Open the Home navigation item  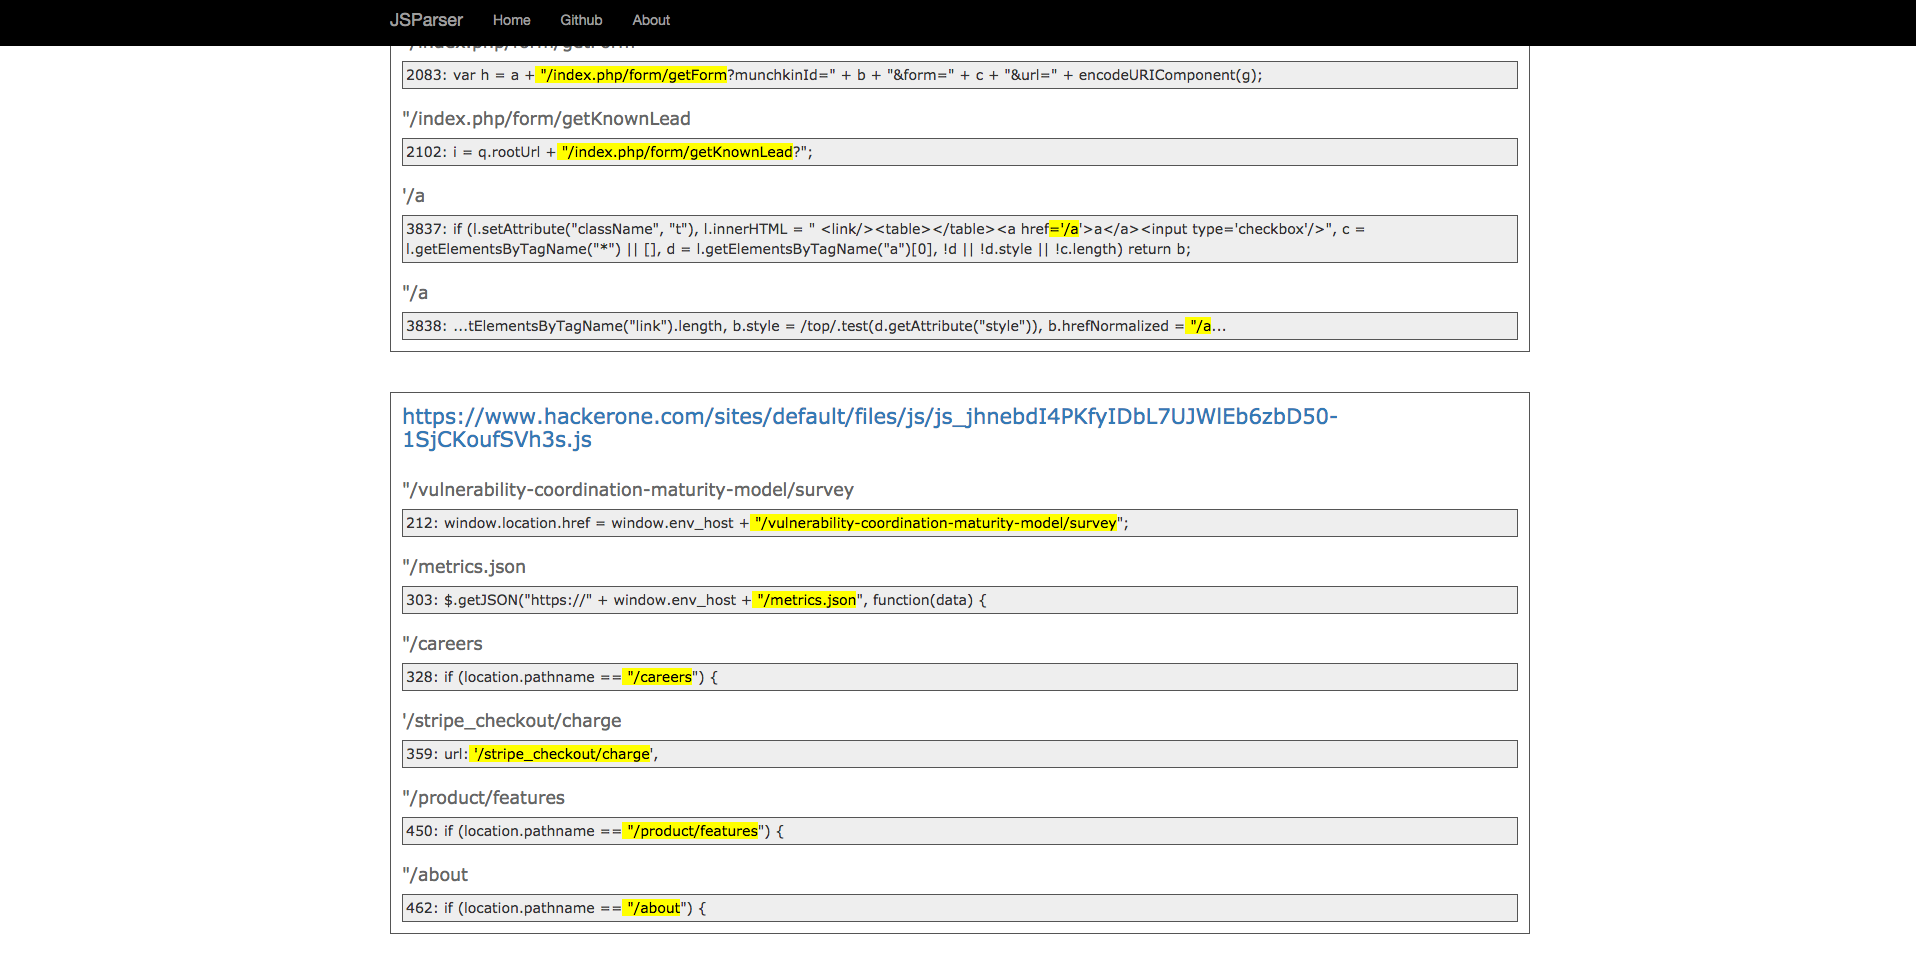(x=511, y=20)
